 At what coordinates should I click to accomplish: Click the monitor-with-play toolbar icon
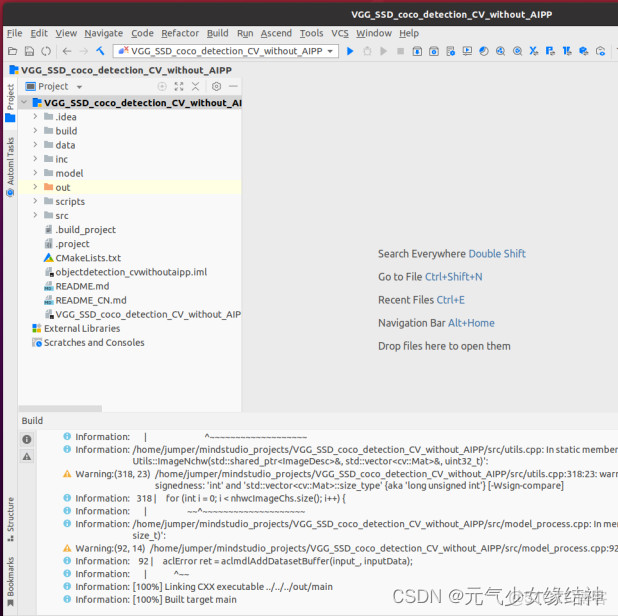click(467, 51)
